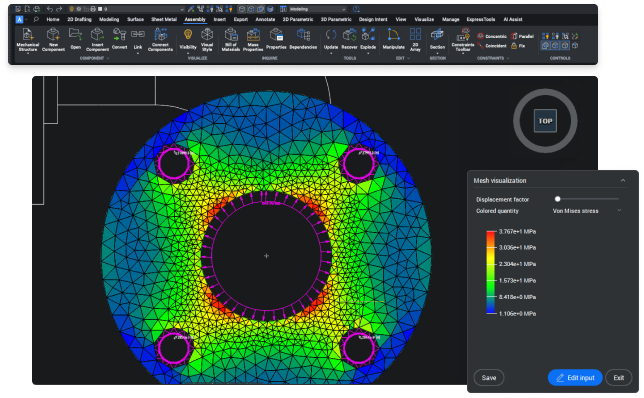Apply the Concentric constraint

[492, 36]
